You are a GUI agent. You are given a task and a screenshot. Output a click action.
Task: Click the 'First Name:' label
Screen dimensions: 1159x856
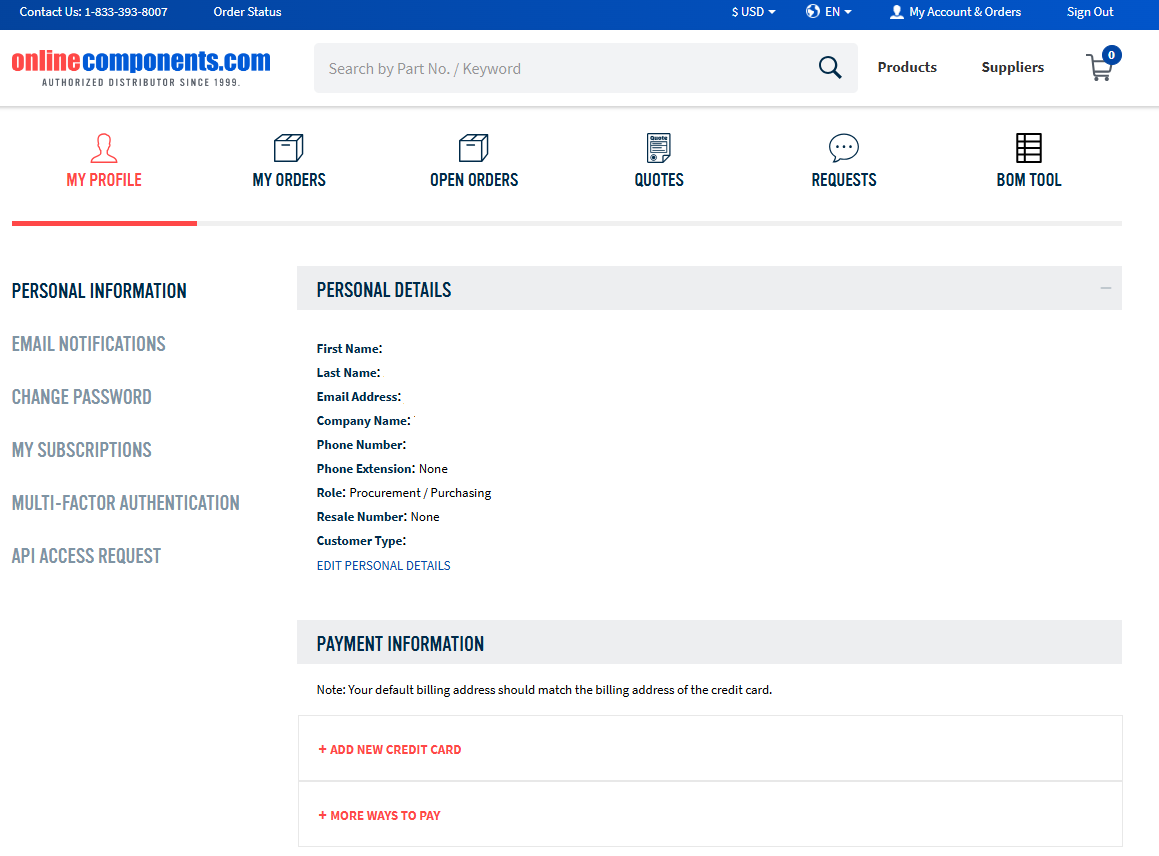click(x=350, y=348)
